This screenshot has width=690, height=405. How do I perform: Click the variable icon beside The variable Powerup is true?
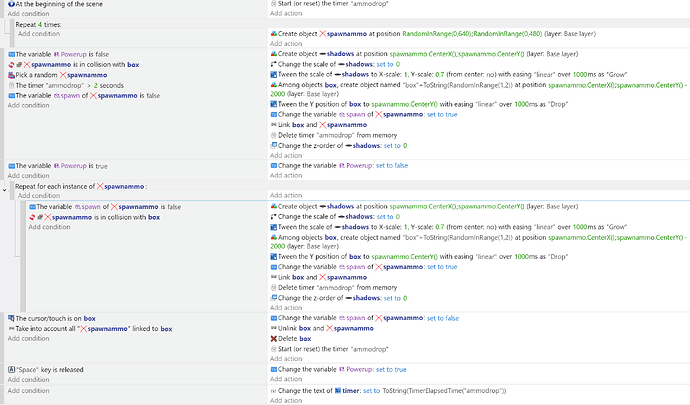[x=11, y=166]
